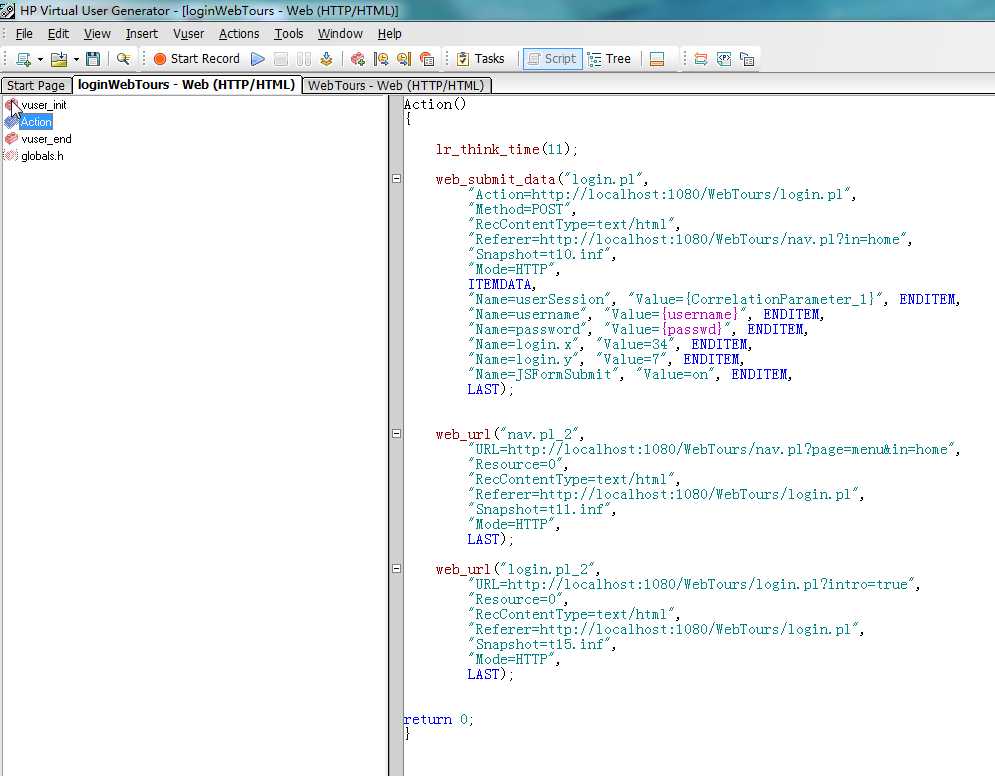This screenshot has height=776, width=995.
Task: Click the compile script icon next to pause
Action: click(x=326, y=59)
